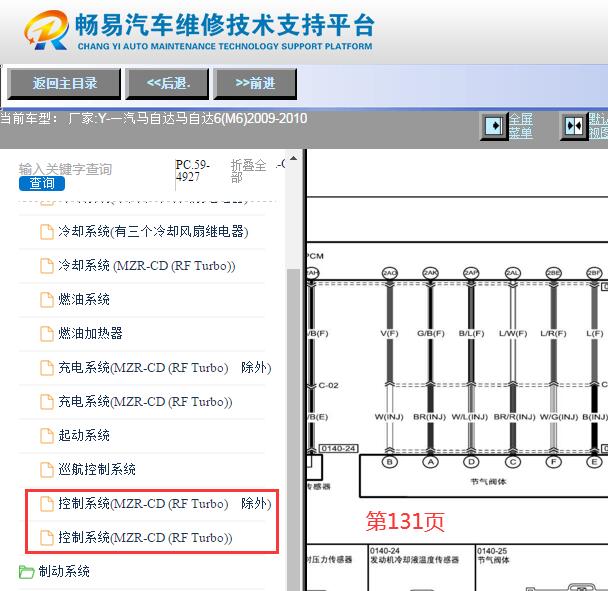The width and height of the screenshot is (608, 591).
Task: Open 控制系统(MZR-CD (RF Turbo) 除外)
Action: (165, 503)
